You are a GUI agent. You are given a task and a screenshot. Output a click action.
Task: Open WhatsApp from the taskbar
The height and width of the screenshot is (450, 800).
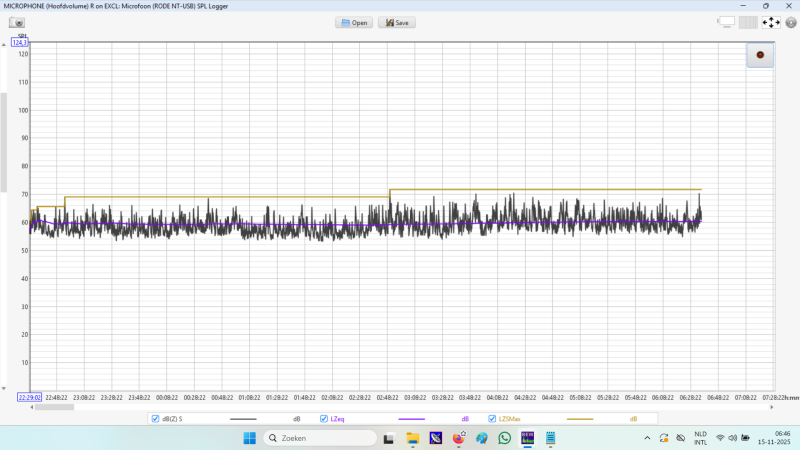coord(504,438)
